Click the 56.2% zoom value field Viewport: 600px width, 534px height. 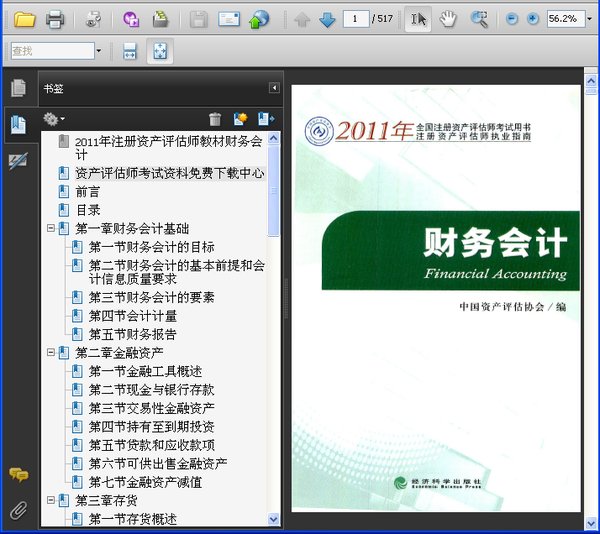pyautogui.click(x=566, y=18)
